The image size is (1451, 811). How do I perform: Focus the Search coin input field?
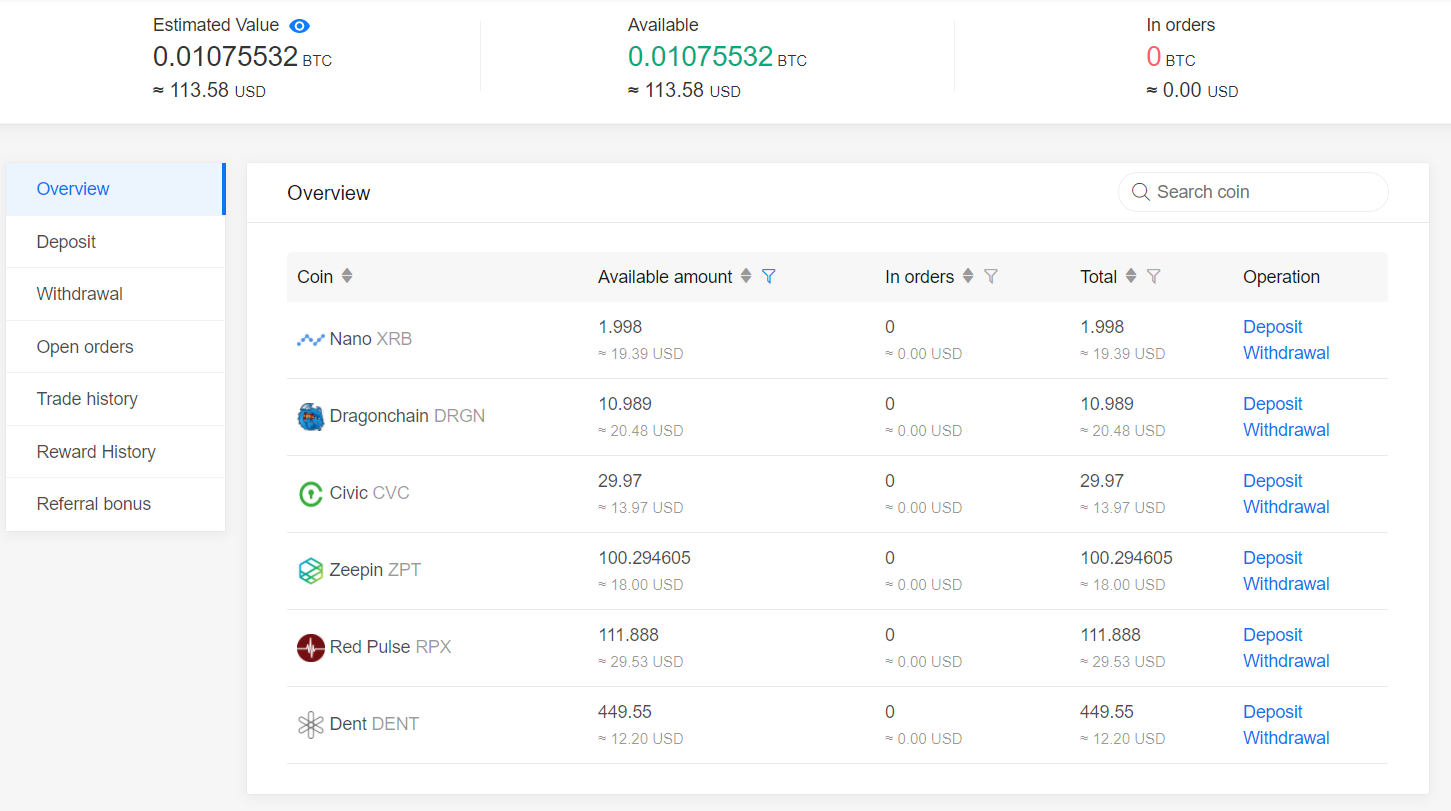coord(1253,192)
